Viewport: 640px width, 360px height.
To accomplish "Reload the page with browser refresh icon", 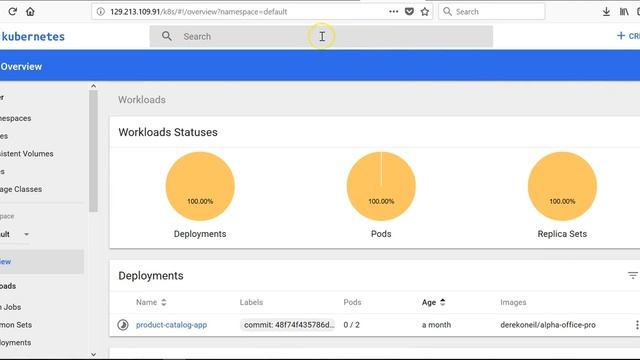I will (12, 11).
